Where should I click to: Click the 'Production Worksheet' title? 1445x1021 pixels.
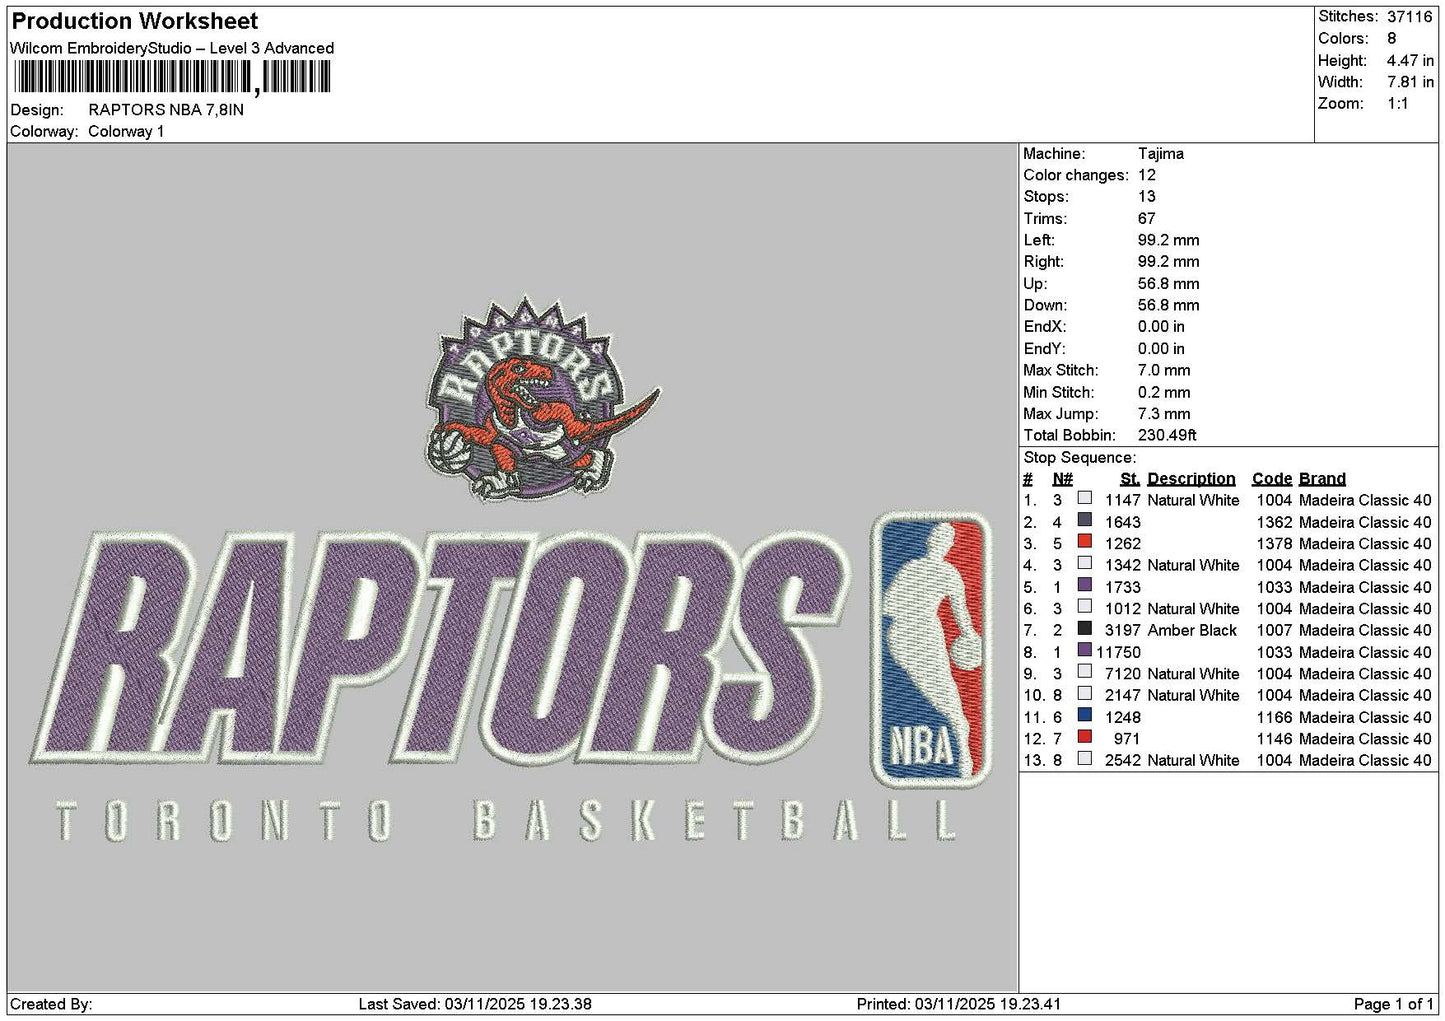coord(135,21)
